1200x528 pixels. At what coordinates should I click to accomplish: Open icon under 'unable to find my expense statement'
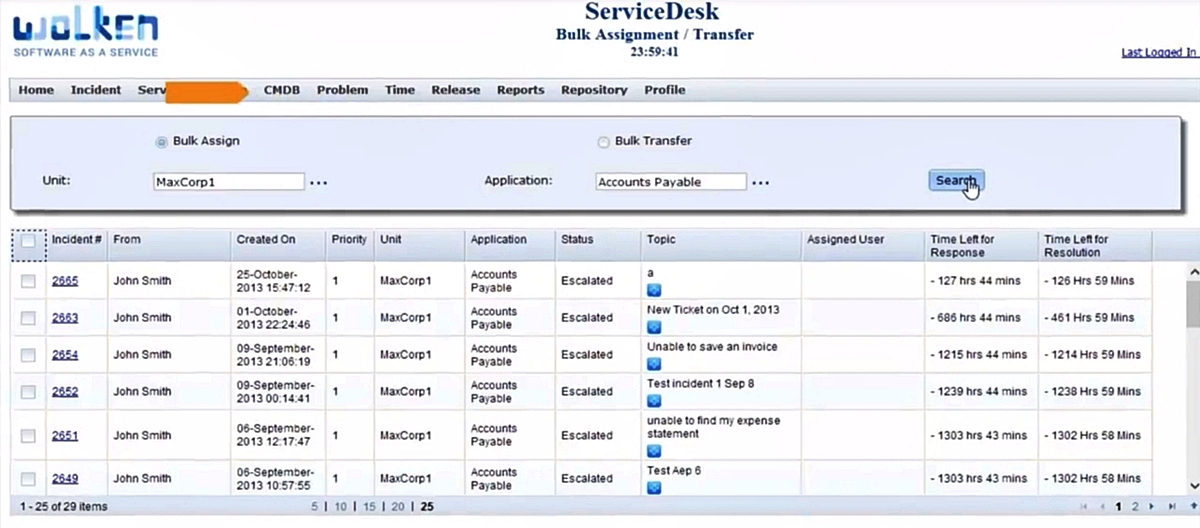[654, 450]
